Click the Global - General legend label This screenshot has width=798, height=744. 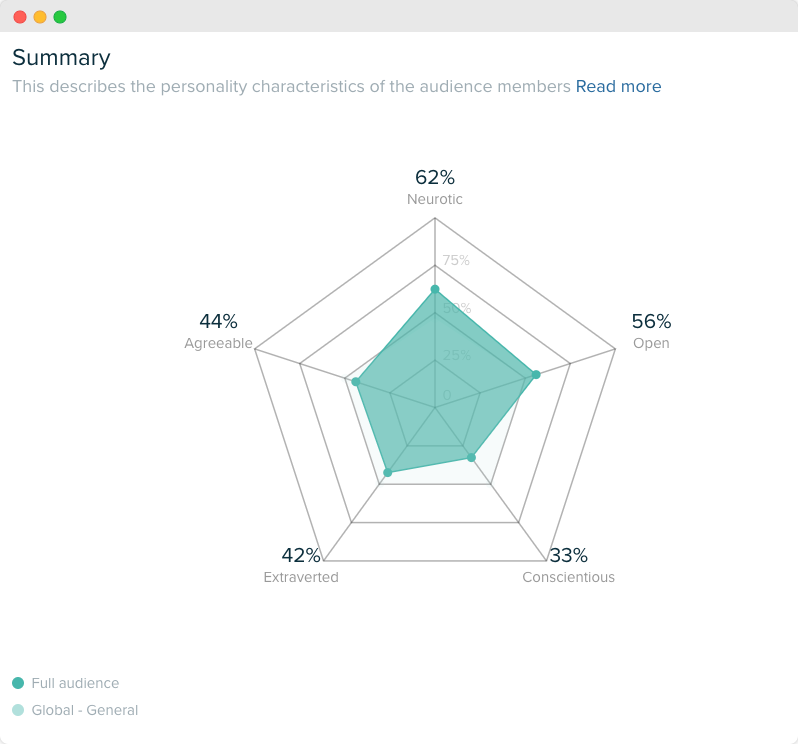click(84, 710)
